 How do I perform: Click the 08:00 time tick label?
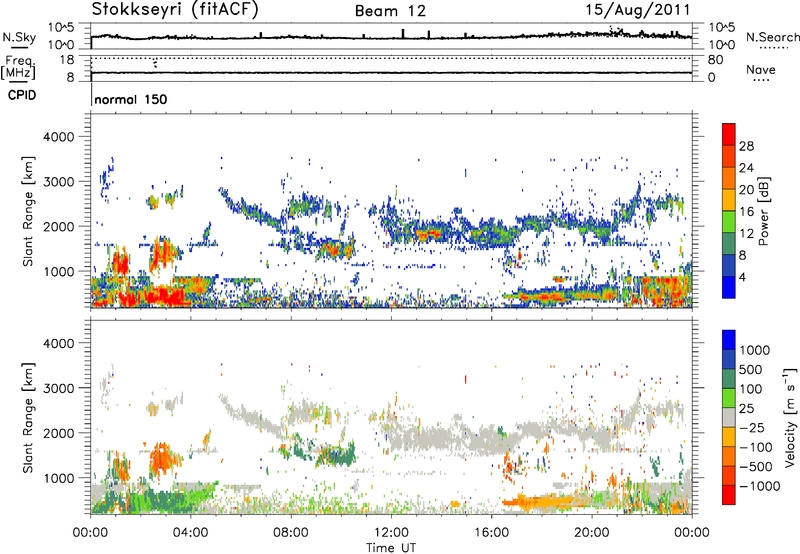point(291,532)
